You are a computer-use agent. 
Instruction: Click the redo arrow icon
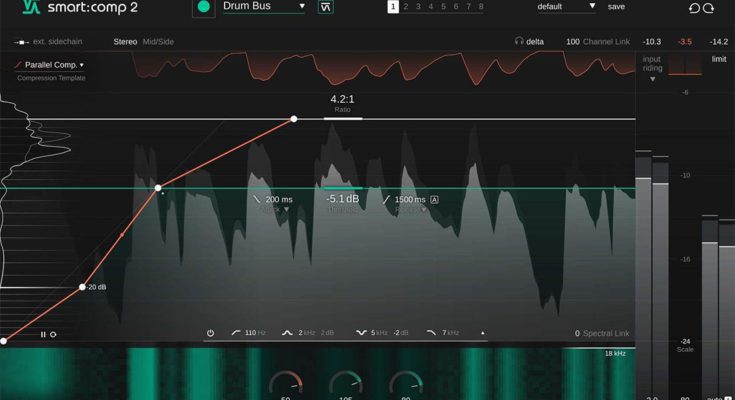pos(711,8)
